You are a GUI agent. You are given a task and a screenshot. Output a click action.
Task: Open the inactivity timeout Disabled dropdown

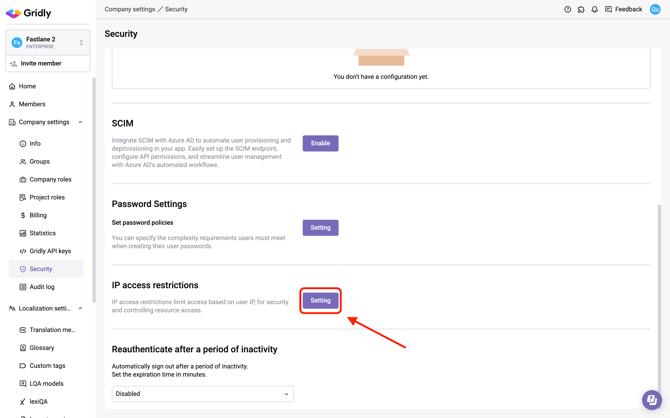[202, 394]
